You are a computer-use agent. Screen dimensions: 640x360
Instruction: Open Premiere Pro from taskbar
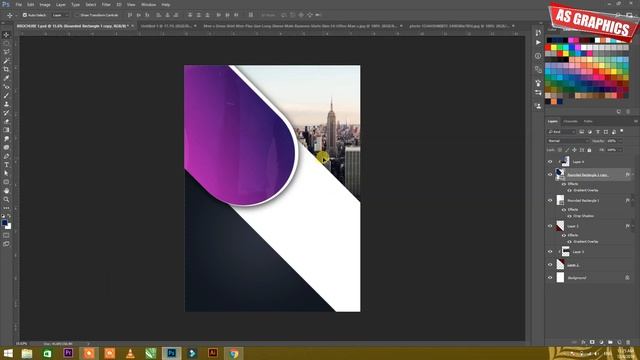coord(68,353)
